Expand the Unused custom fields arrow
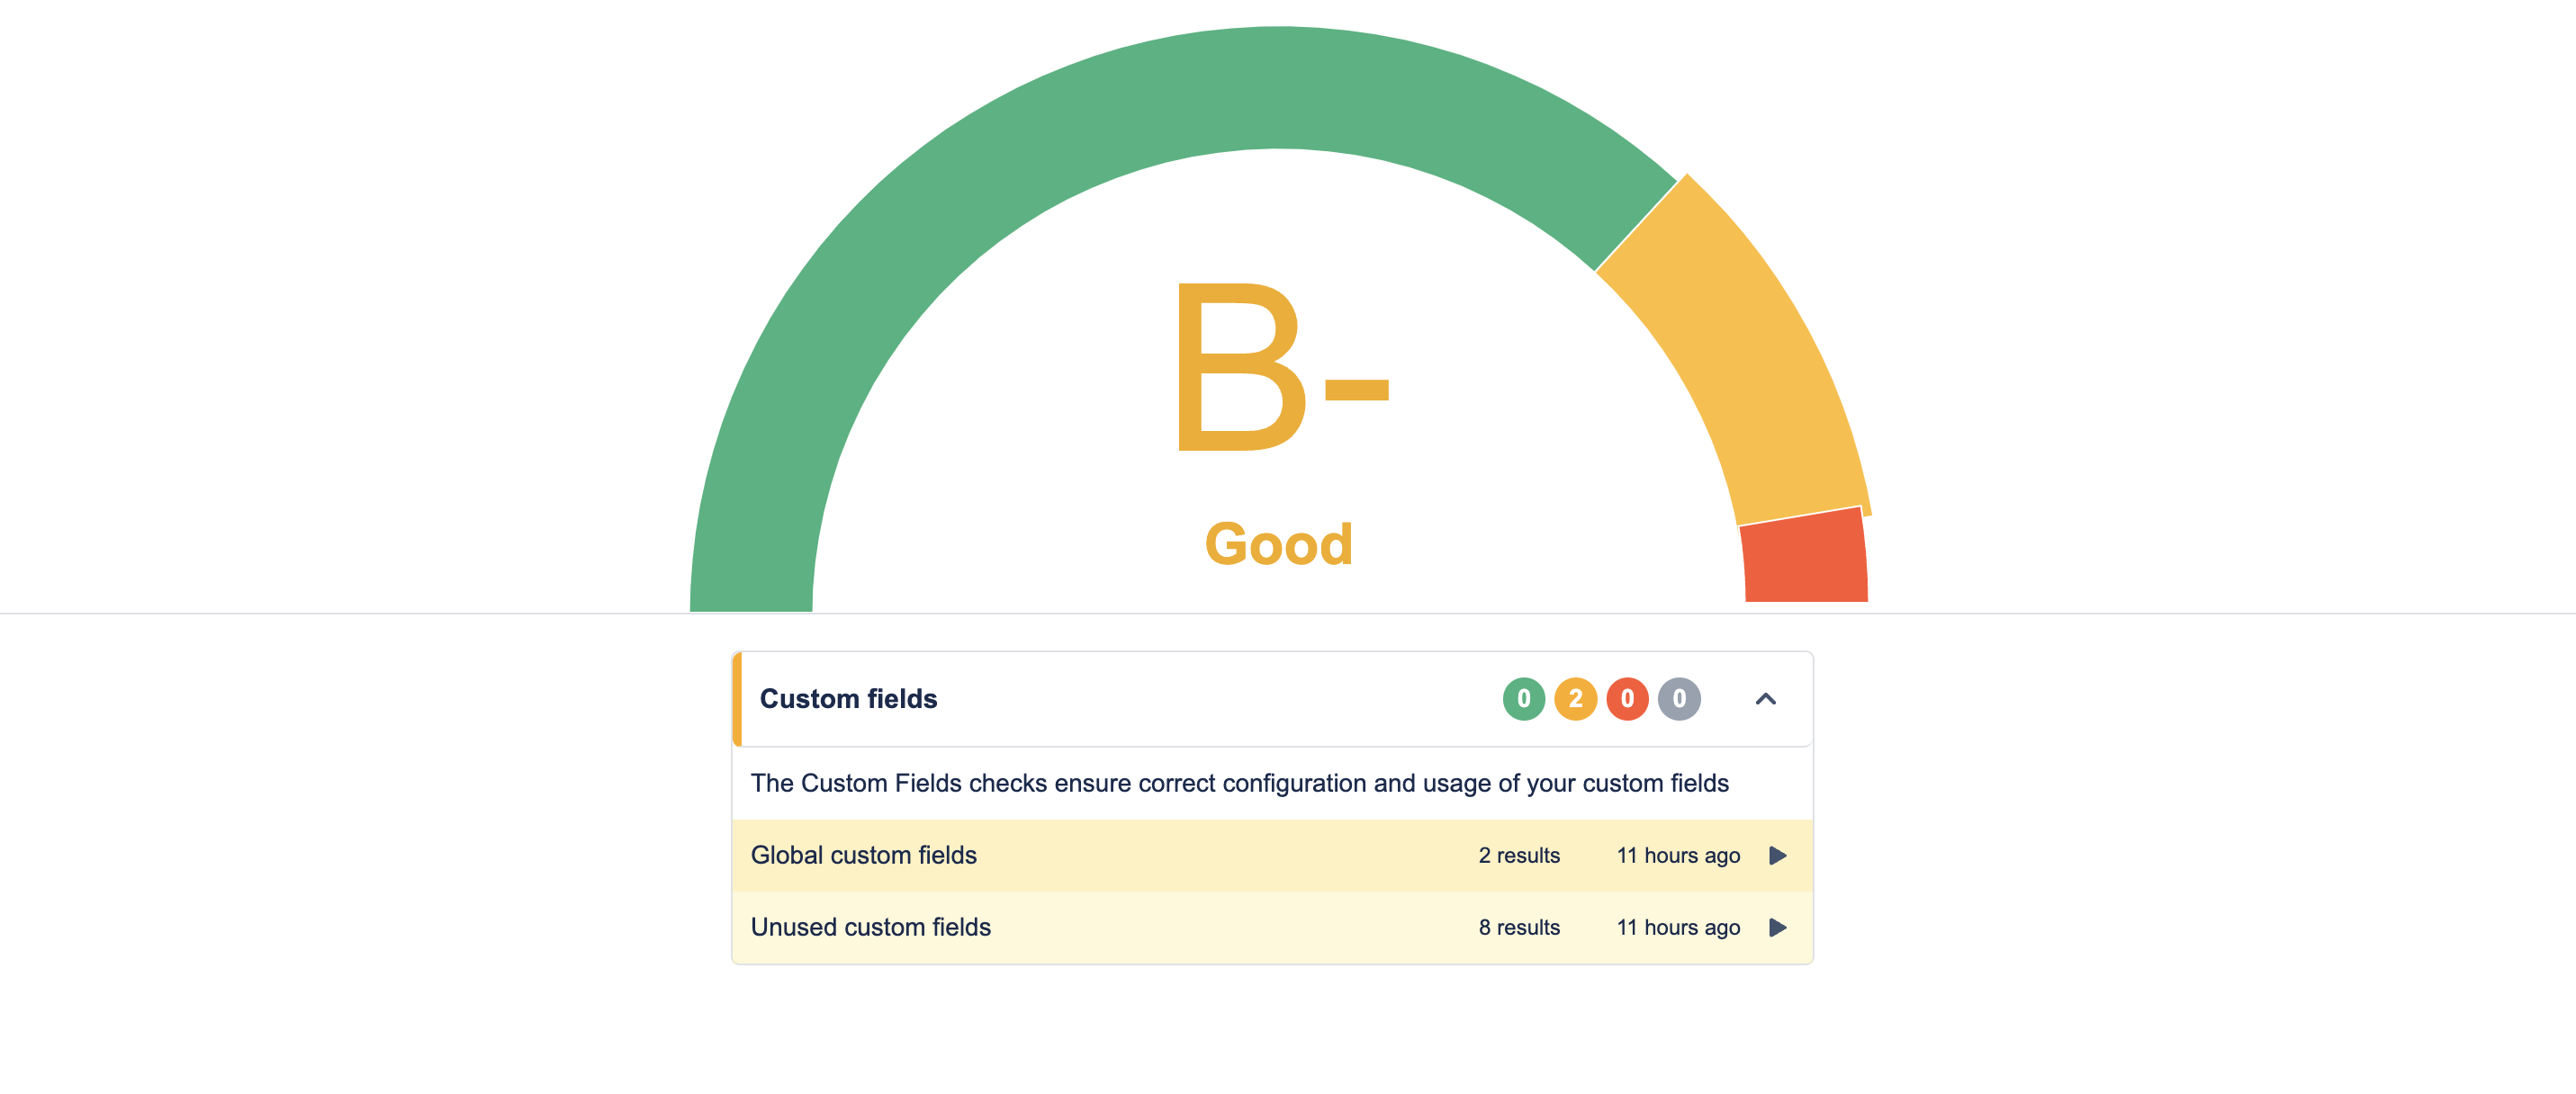Image resolution: width=2576 pixels, height=1094 pixels. [x=1777, y=927]
